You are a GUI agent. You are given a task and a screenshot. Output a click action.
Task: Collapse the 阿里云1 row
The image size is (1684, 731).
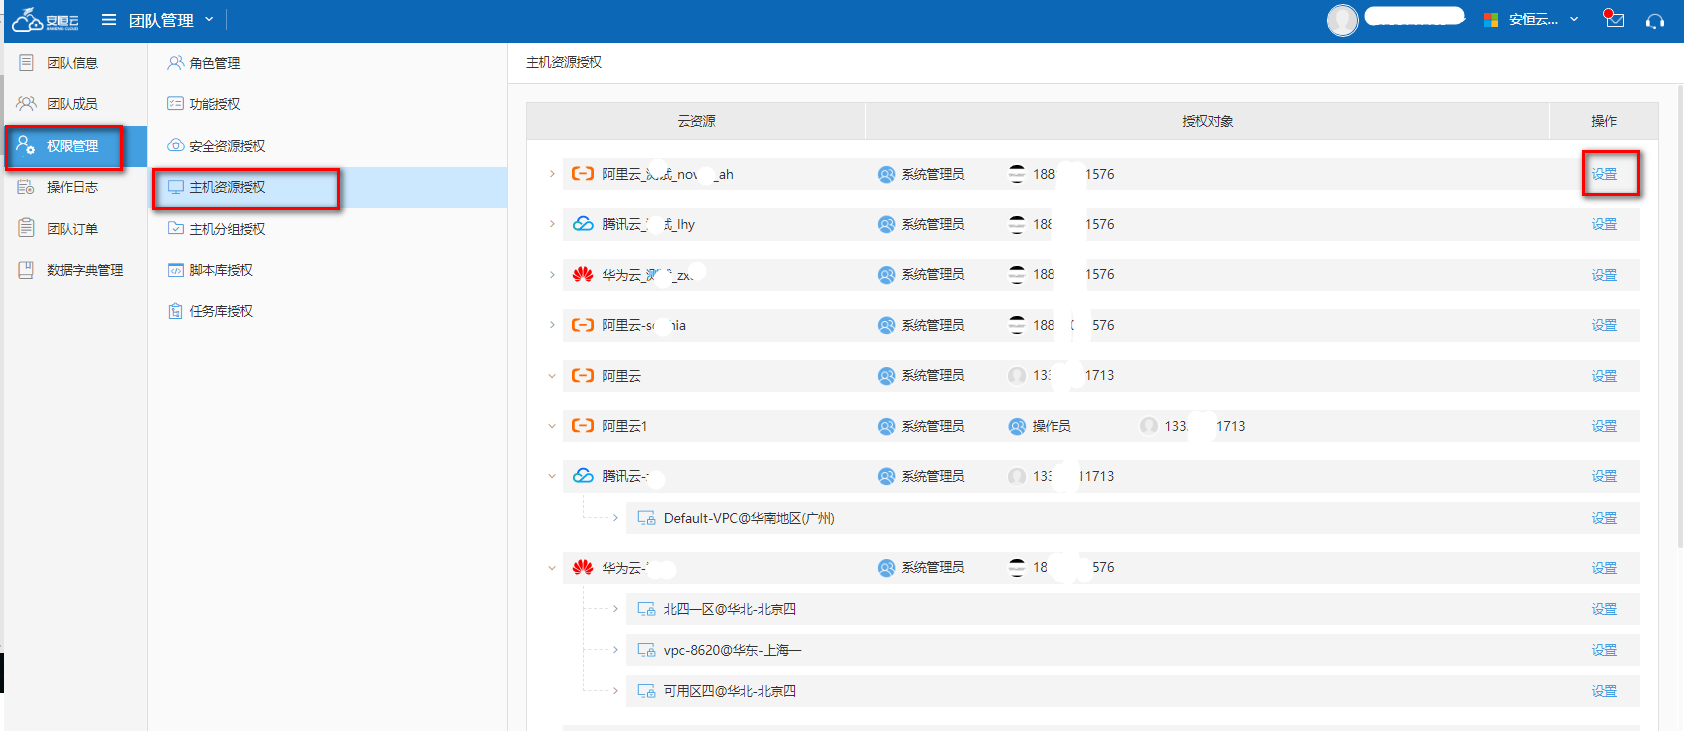coord(552,426)
